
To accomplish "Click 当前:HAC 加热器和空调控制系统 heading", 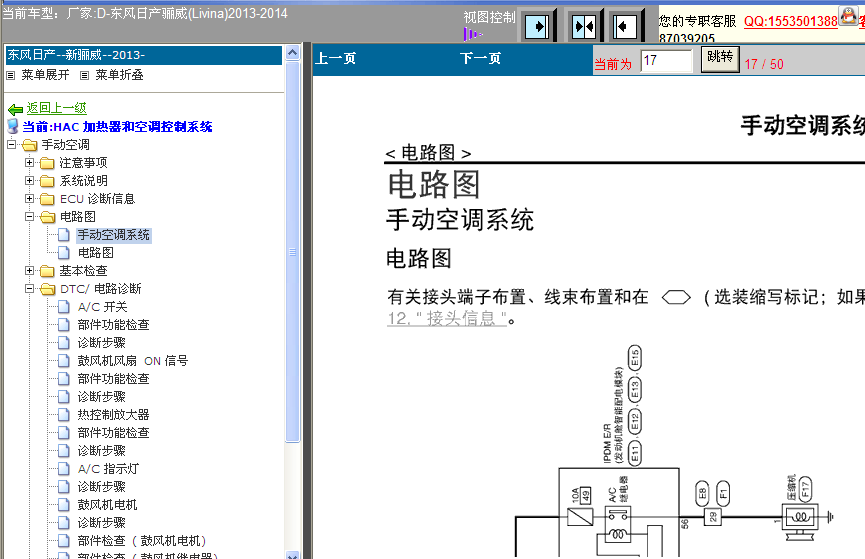I will (118, 127).
